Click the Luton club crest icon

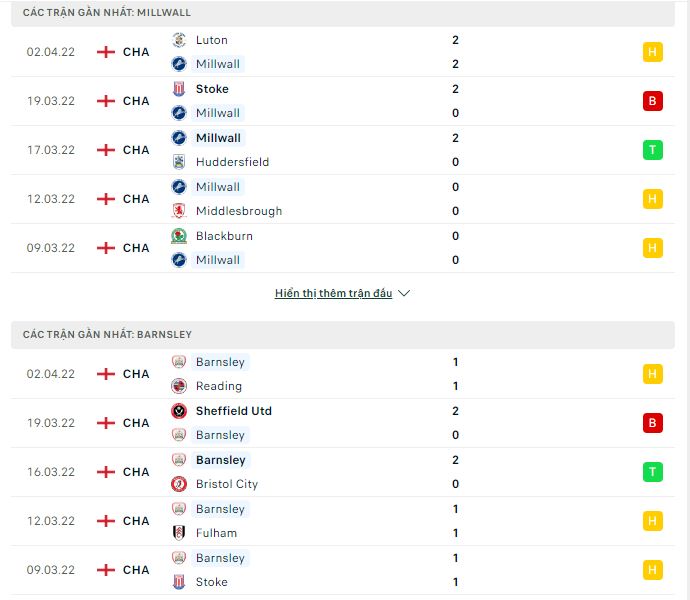coord(179,40)
